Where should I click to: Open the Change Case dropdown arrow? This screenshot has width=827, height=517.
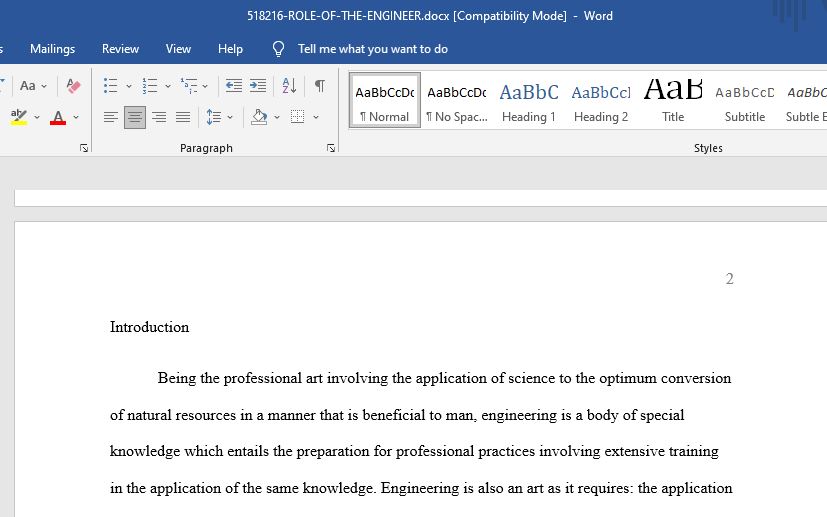[x=44, y=86]
